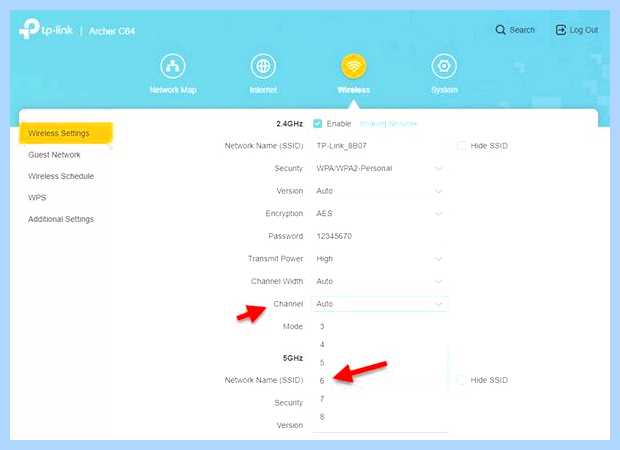Choose channel 7 in dropdown list
Screen dimensions: 620x450
pos(380,399)
